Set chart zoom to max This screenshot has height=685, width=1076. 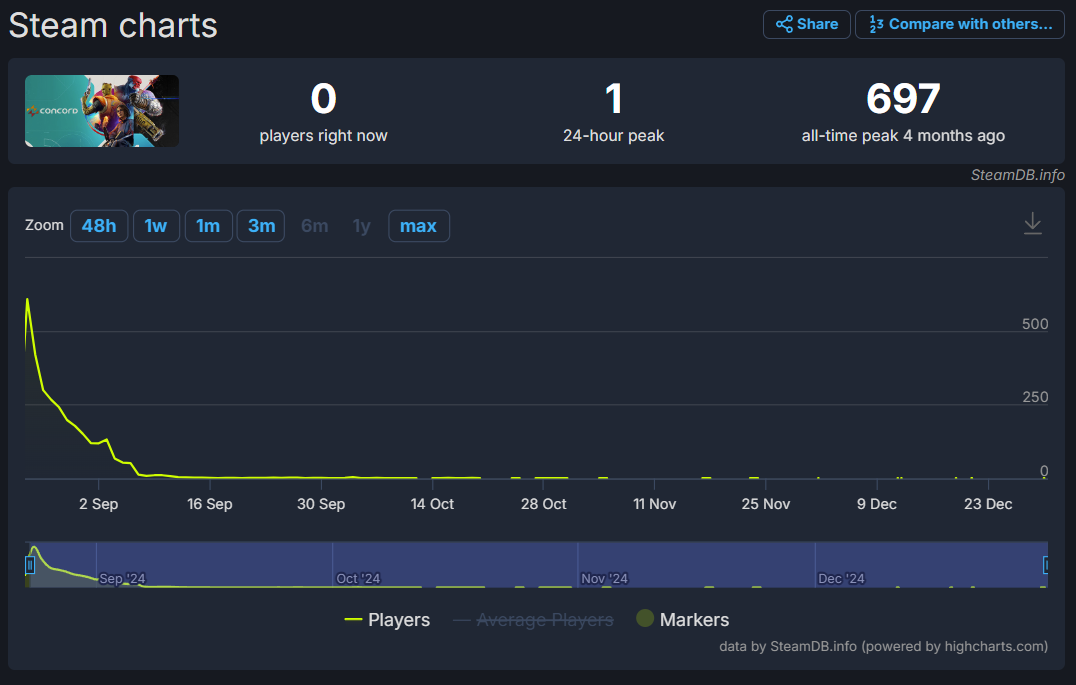pos(419,226)
